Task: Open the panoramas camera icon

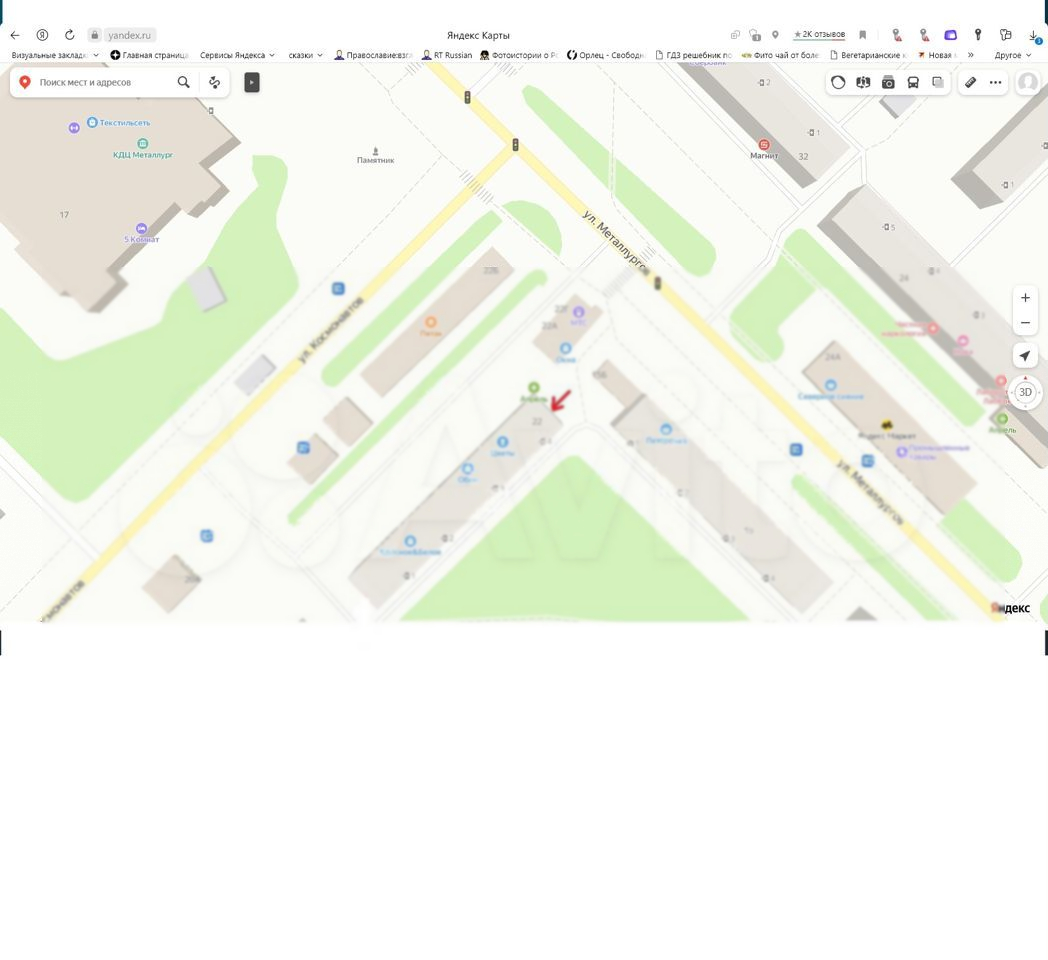Action: coord(888,82)
